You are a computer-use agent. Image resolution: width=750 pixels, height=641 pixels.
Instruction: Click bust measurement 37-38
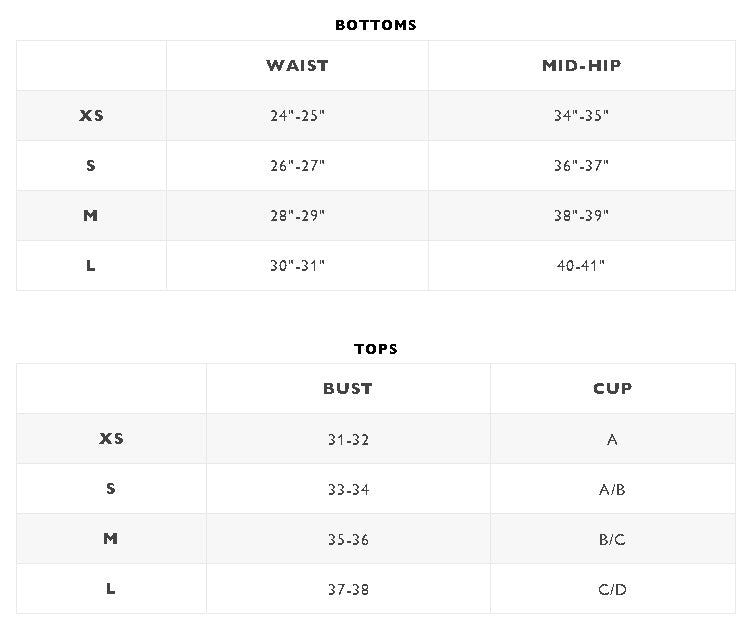coord(348,589)
